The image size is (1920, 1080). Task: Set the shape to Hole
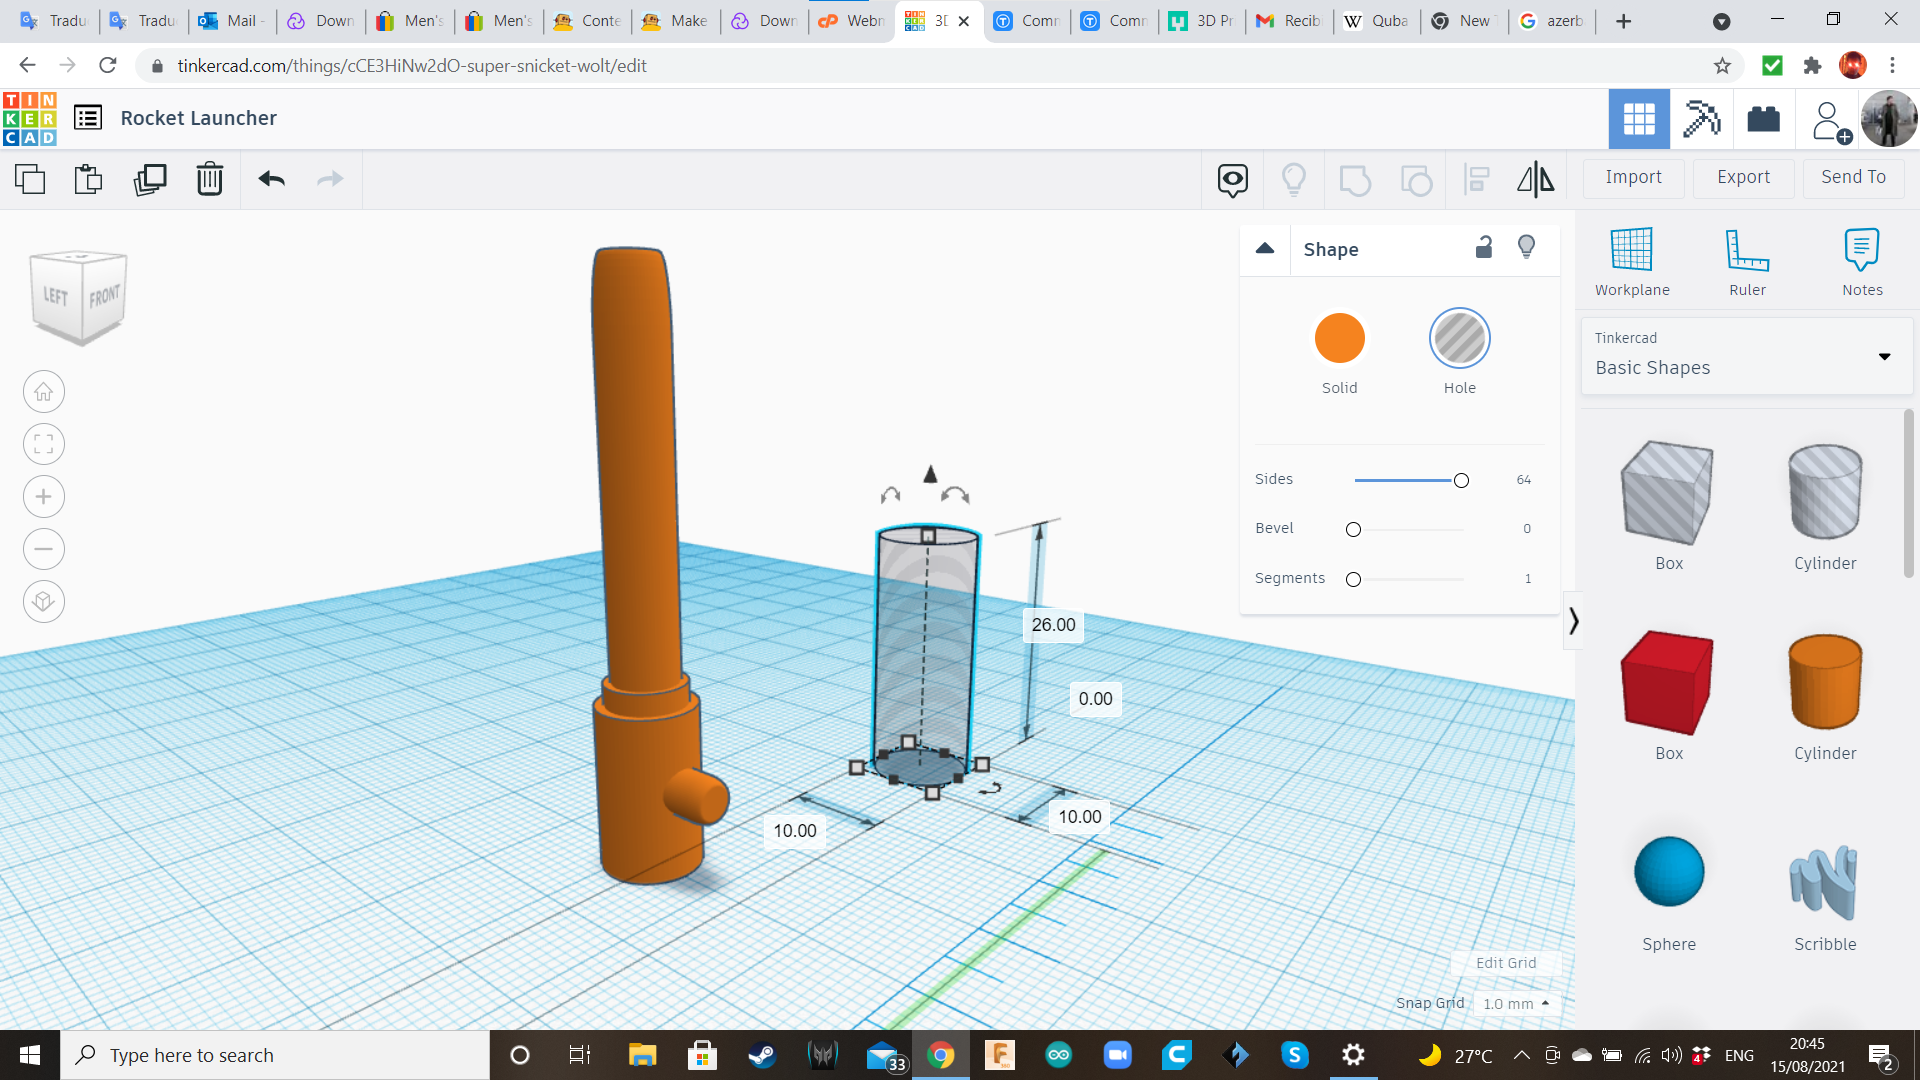pos(1459,338)
